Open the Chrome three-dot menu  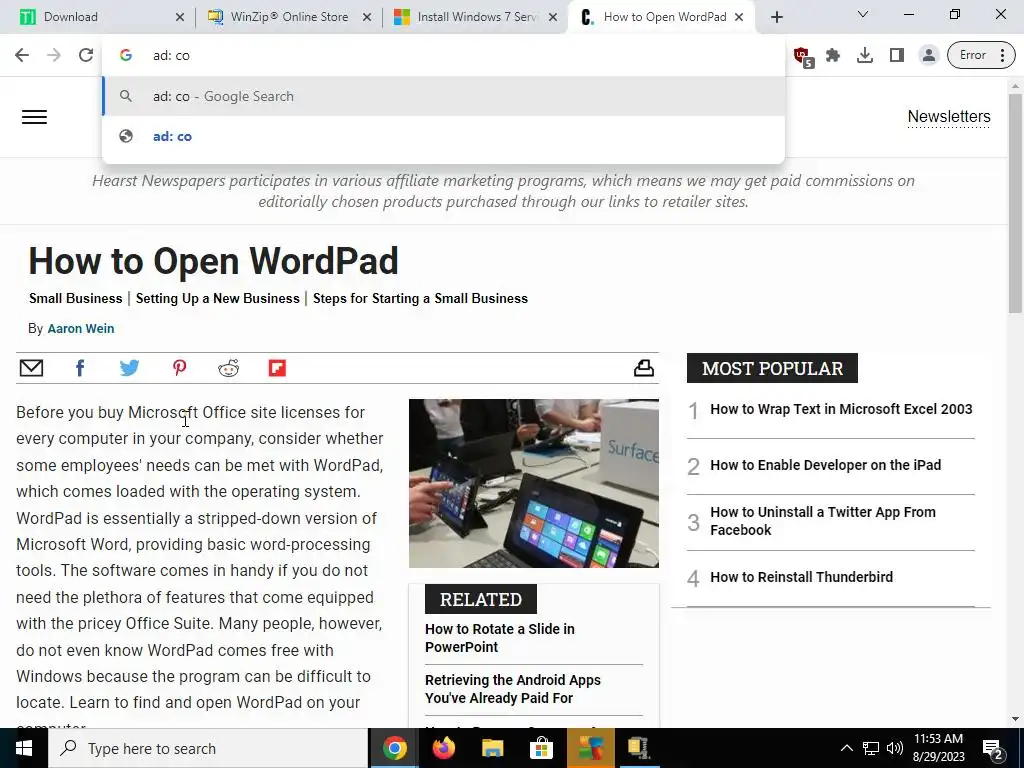pos(1002,56)
